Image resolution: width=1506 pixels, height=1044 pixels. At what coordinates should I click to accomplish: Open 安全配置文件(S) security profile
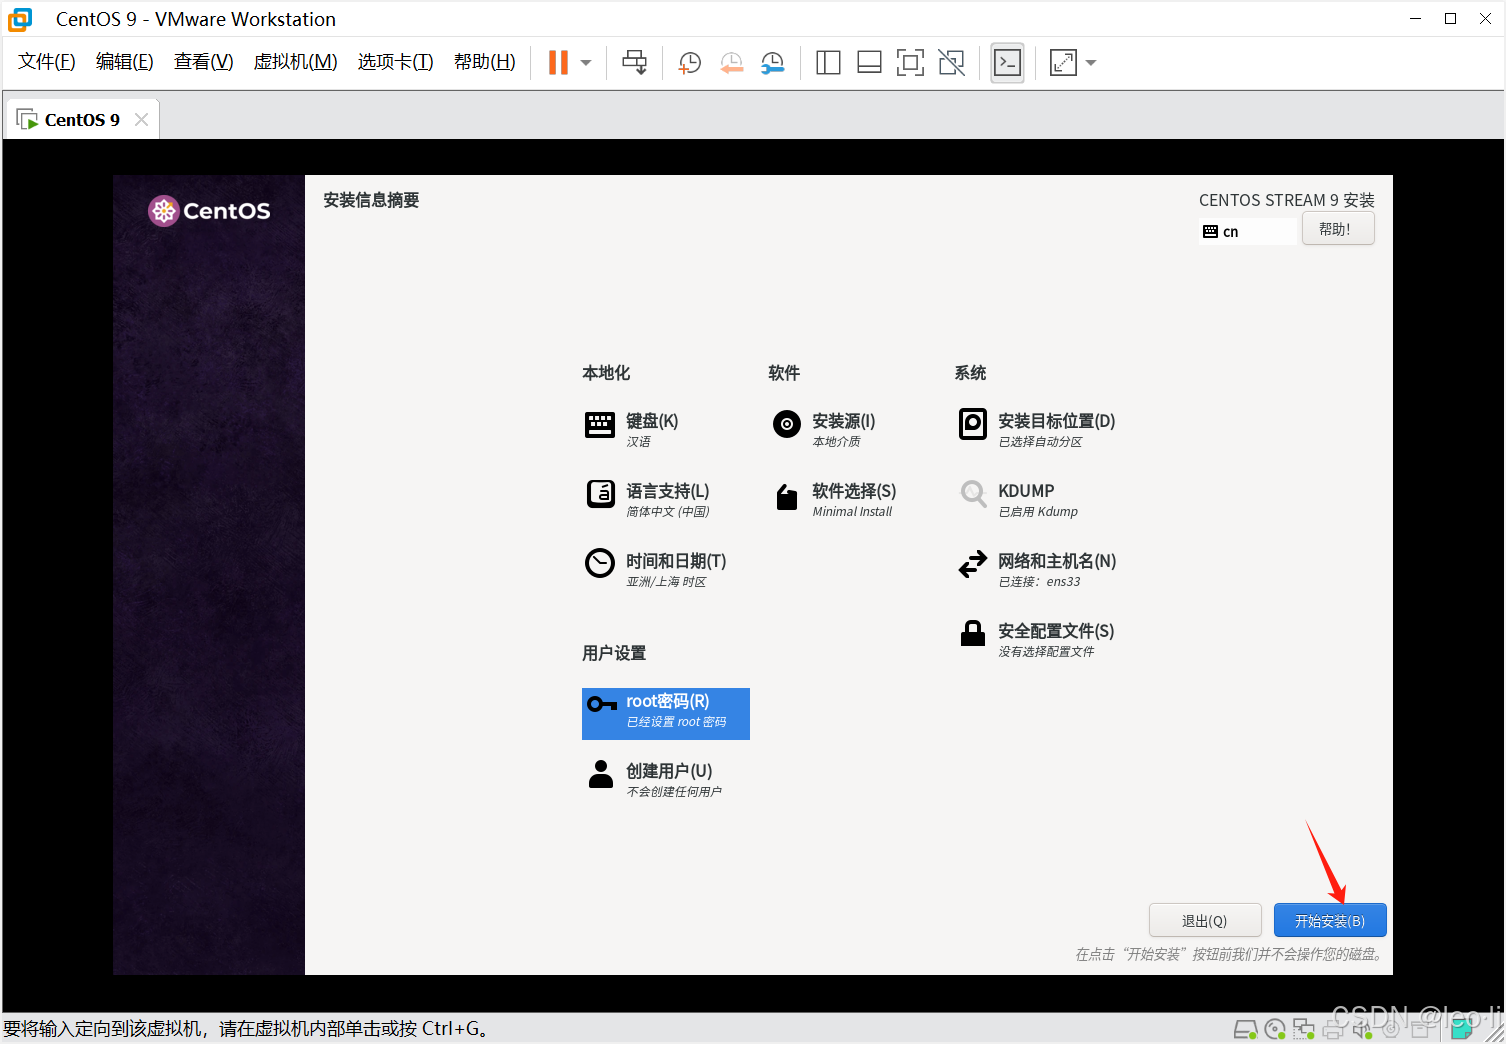1036,640
